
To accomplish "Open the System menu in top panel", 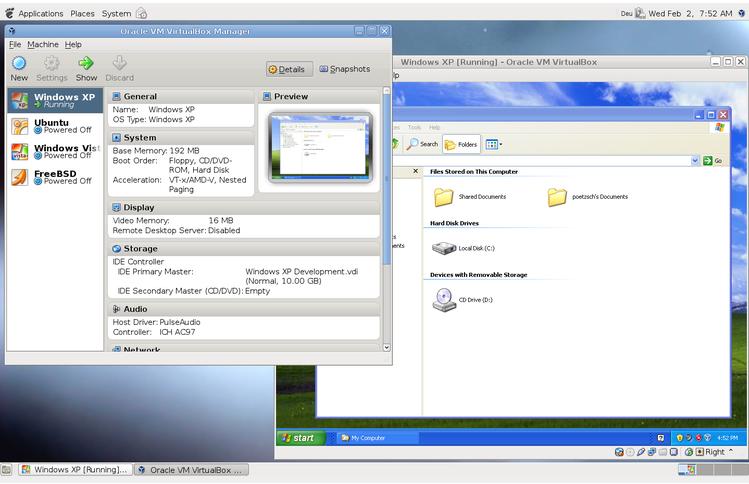I will [x=116, y=13].
